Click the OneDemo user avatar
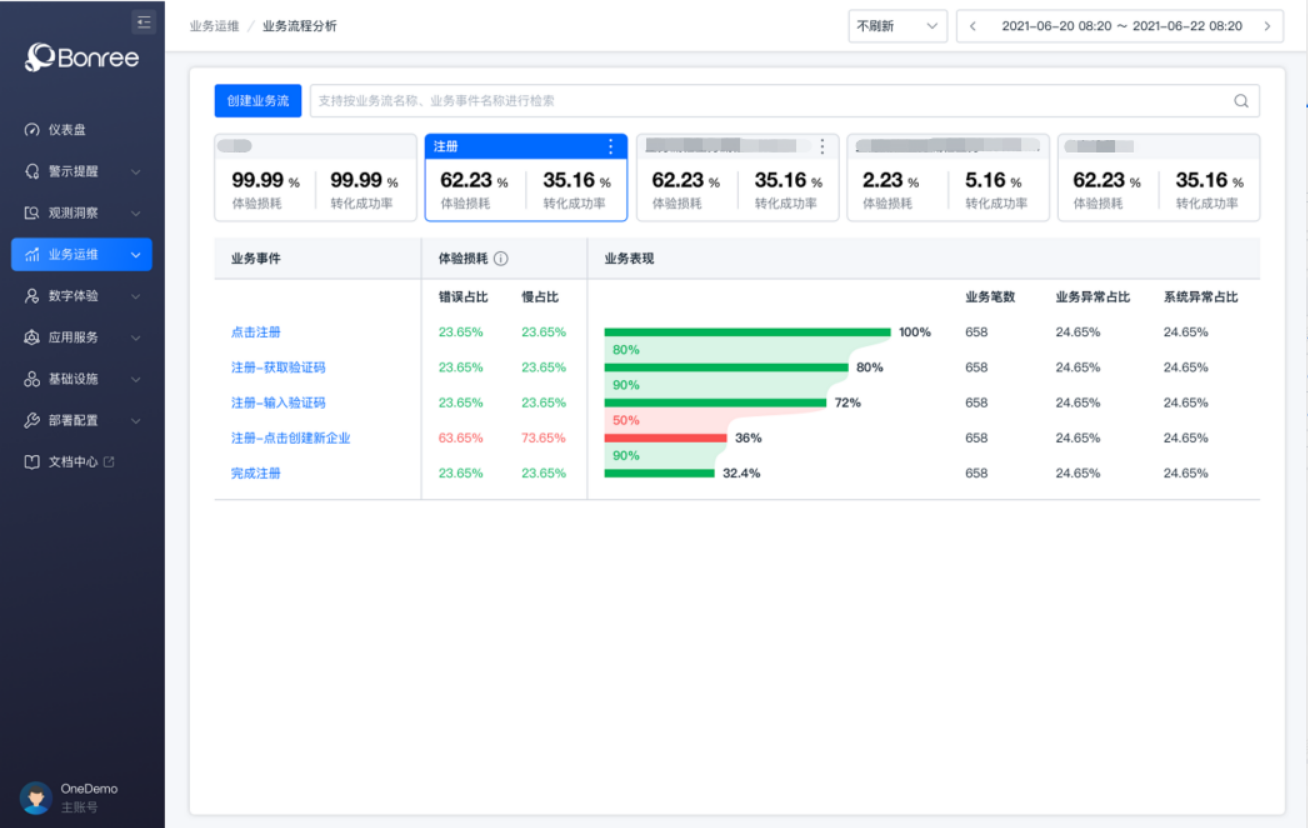The width and height of the screenshot is (1308, 828). pyautogui.click(x=36, y=797)
